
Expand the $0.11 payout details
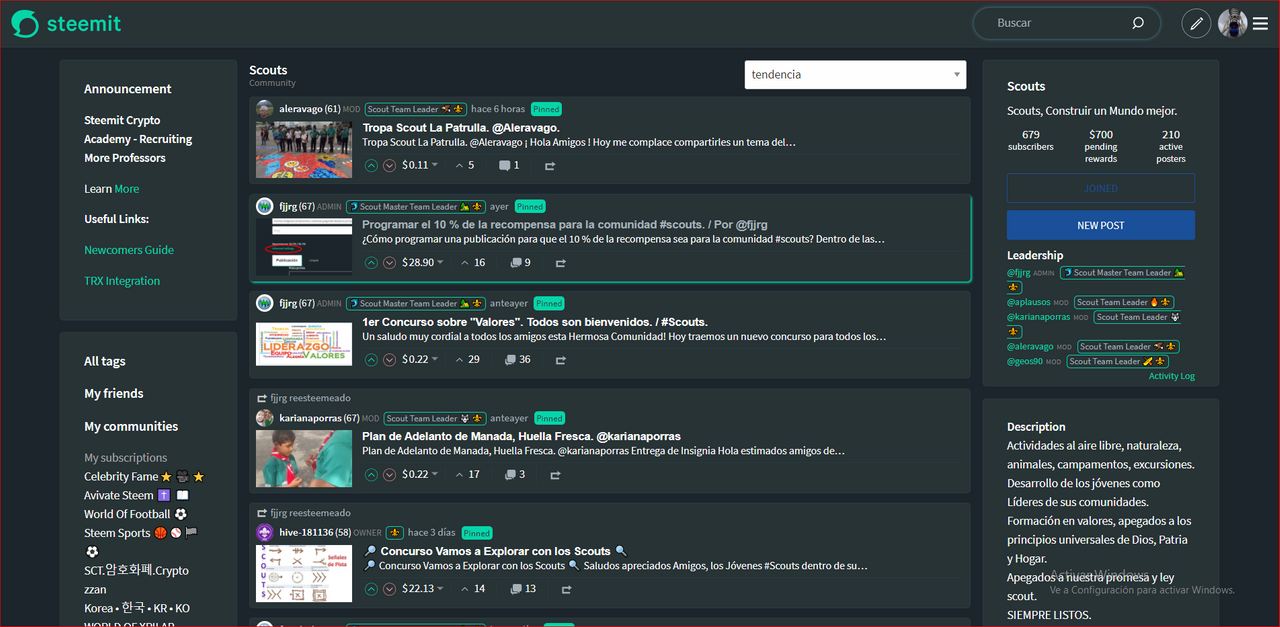click(x=418, y=165)
